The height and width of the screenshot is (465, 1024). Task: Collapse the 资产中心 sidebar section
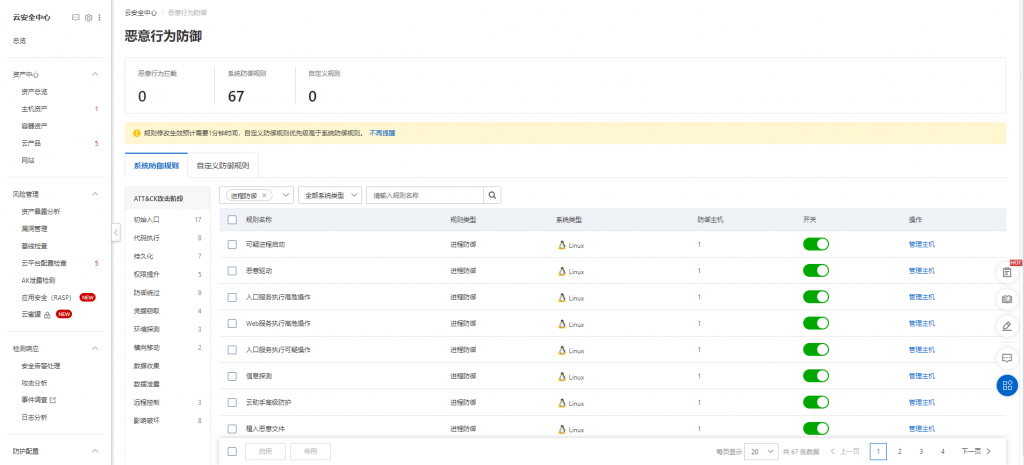click(95, 75)
